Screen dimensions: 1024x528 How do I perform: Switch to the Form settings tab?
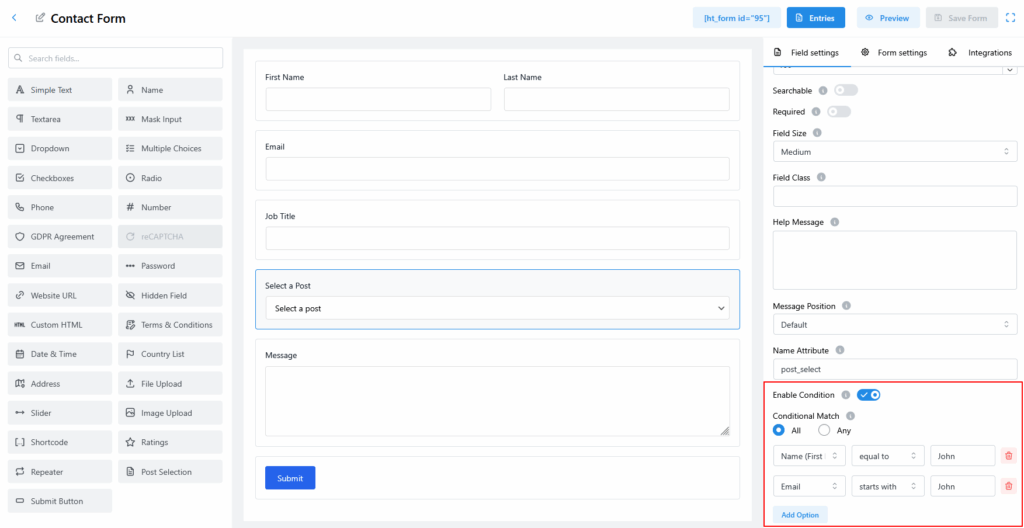(x=894, y=52)
